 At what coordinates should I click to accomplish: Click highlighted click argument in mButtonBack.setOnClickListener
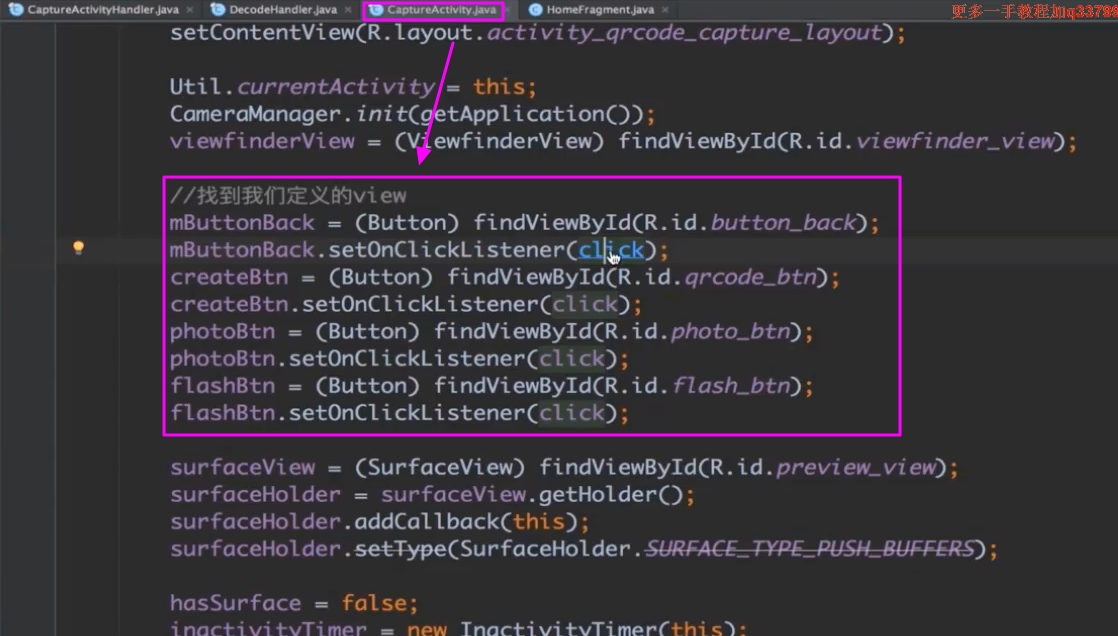point(611,250)
